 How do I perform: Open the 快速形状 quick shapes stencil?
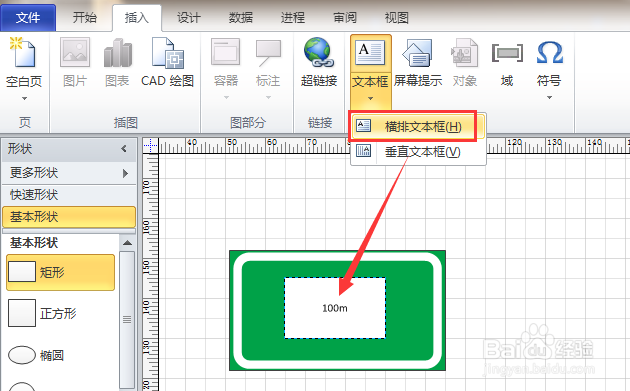pyautogui.click(x=69, y=195)
